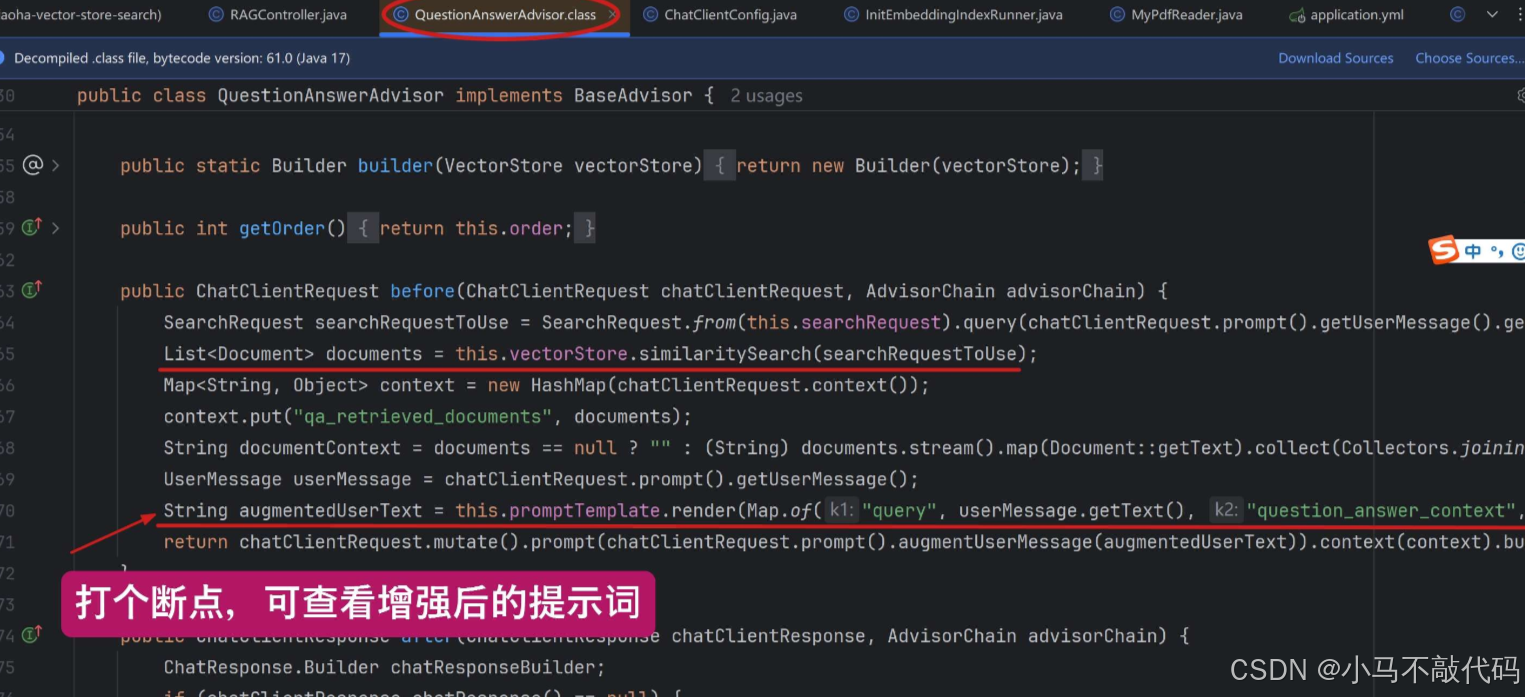Click the InitEmbeddingIndexRunner.java class icon
The image size is (1525, 697).
[851, 15]
